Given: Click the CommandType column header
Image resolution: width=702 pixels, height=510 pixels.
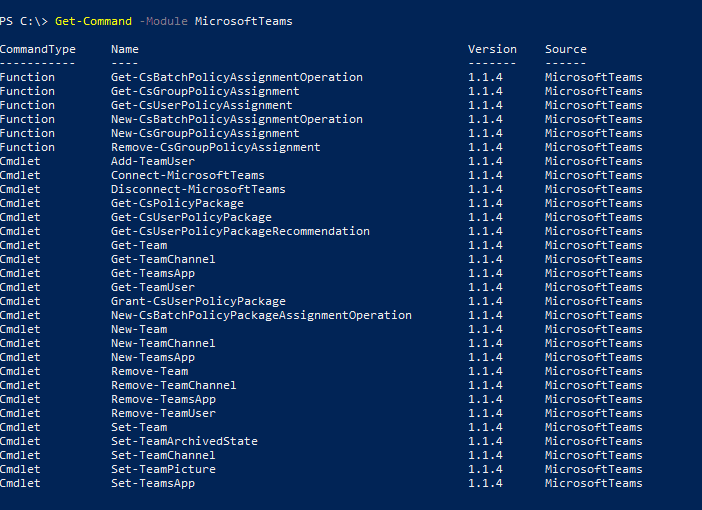Looking at the screenshot, I should click(38, 50).
